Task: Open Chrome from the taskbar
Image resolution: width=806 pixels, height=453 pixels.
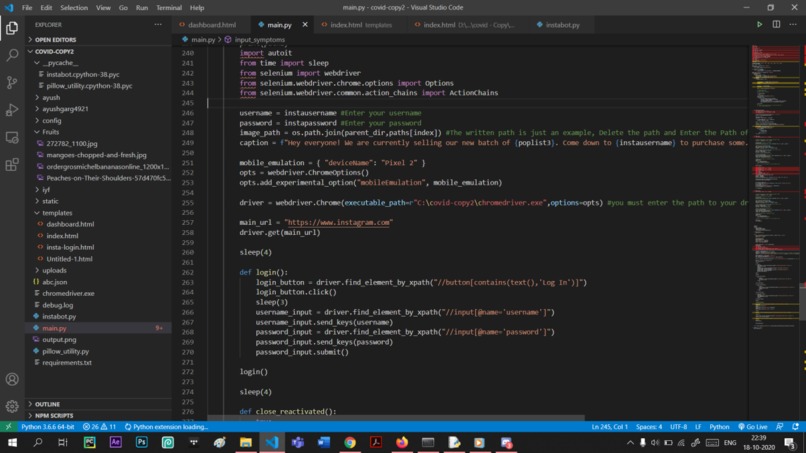Action: (350, 443)
